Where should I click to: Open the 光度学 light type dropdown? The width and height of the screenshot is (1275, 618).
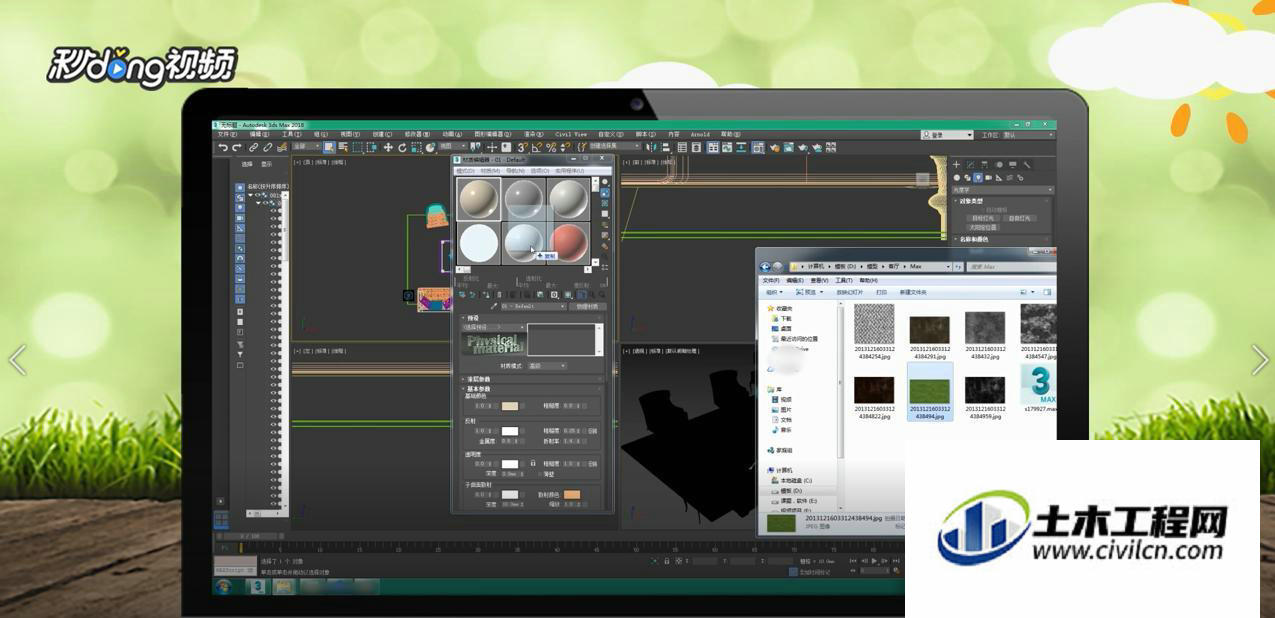click(x=1003, y=190)
